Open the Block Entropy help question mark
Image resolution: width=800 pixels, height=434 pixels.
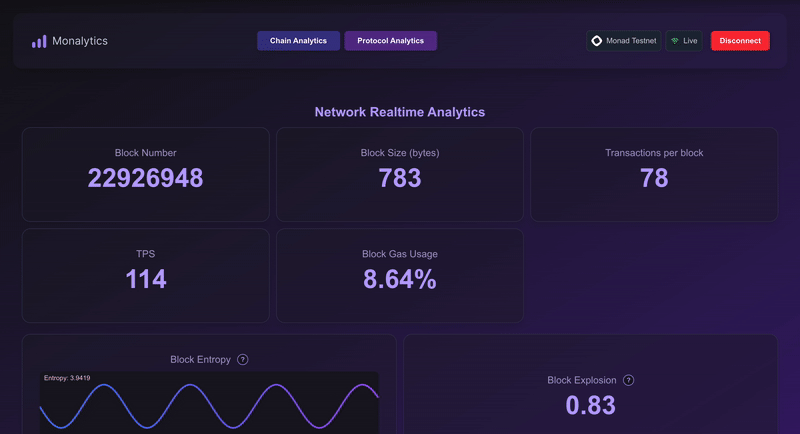point(243,360)
